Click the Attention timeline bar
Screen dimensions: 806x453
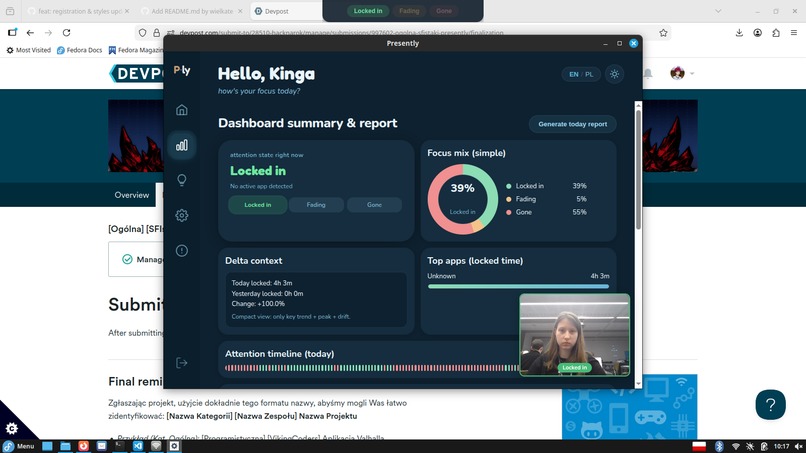tap(372, 368)
